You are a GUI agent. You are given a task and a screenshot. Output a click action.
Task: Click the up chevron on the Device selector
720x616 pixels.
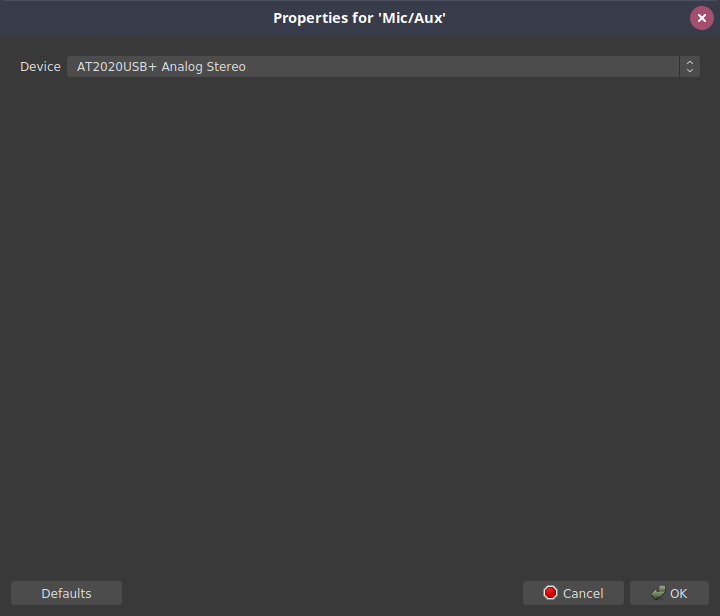pyautogui.click(x=690, y=62)
